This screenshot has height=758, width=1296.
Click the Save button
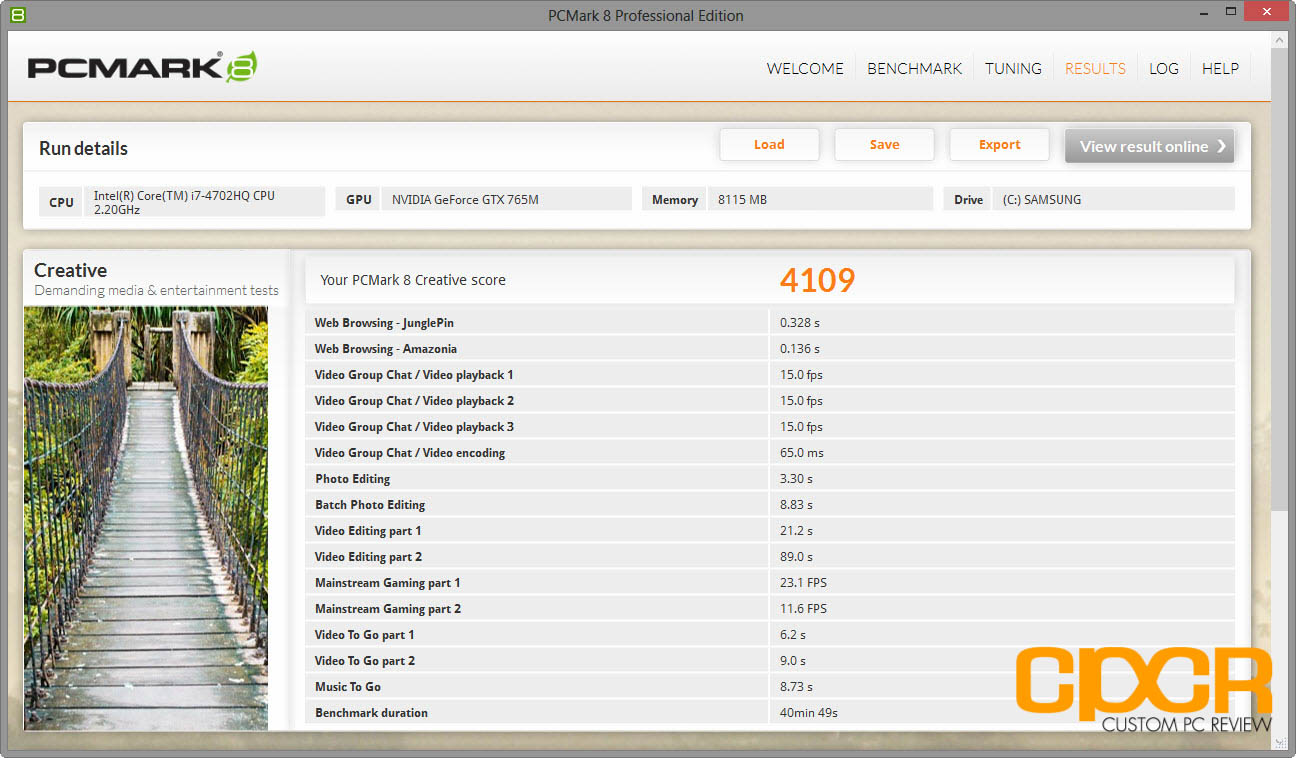click(x=884, y=145)
